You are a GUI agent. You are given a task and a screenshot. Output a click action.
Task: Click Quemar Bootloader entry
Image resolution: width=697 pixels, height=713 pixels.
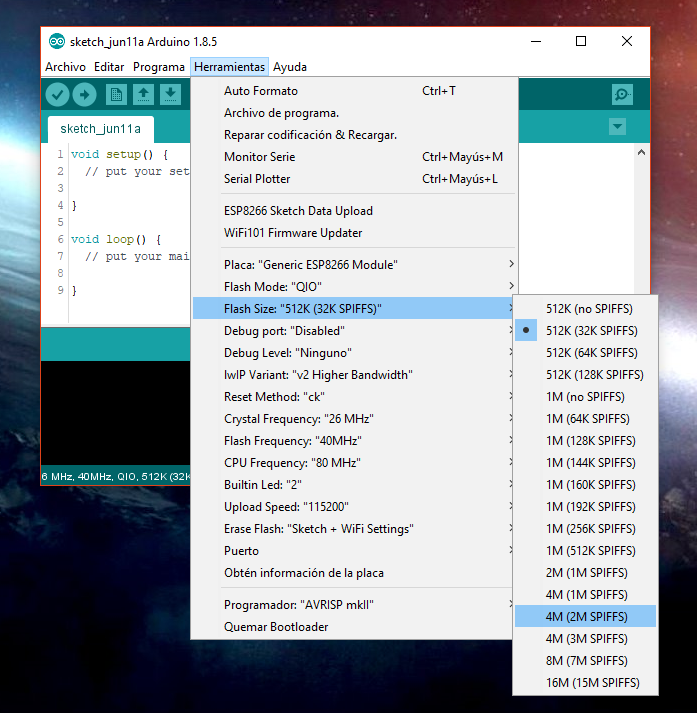354,627
